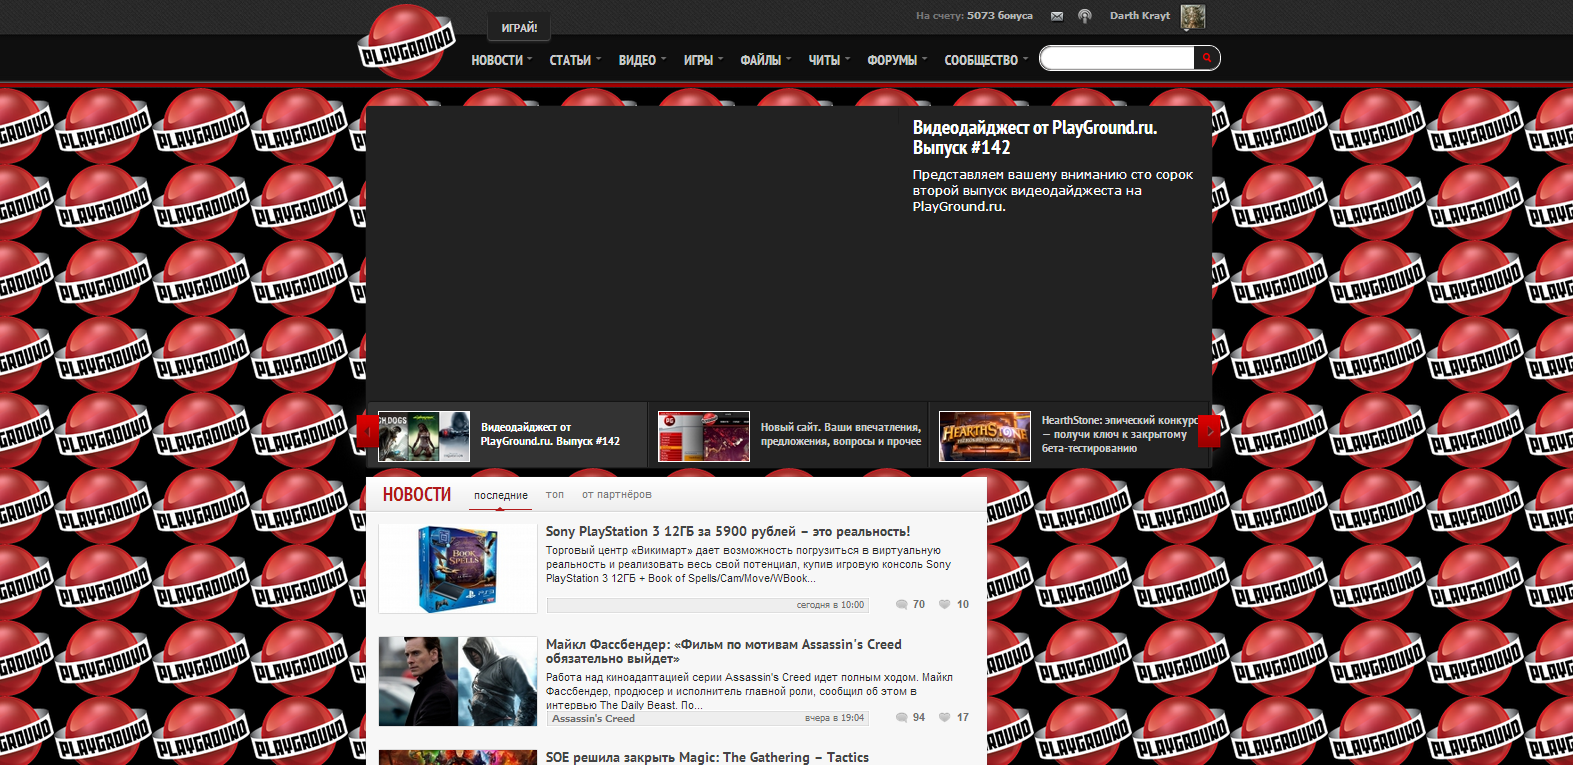Switch to the последние news tab
1573x765 pixels.
point(501,495)
